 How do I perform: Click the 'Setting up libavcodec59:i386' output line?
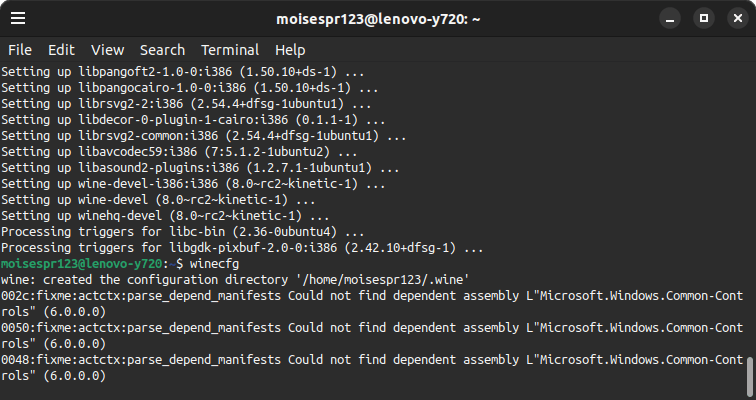180,152
